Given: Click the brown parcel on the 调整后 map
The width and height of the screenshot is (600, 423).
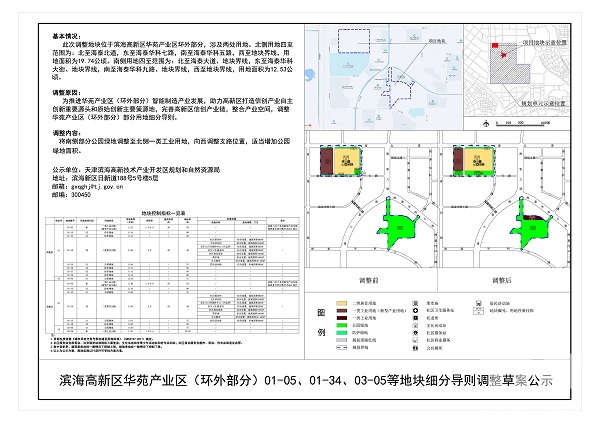Looking at the screenshot, I should (x=458, y=159).
